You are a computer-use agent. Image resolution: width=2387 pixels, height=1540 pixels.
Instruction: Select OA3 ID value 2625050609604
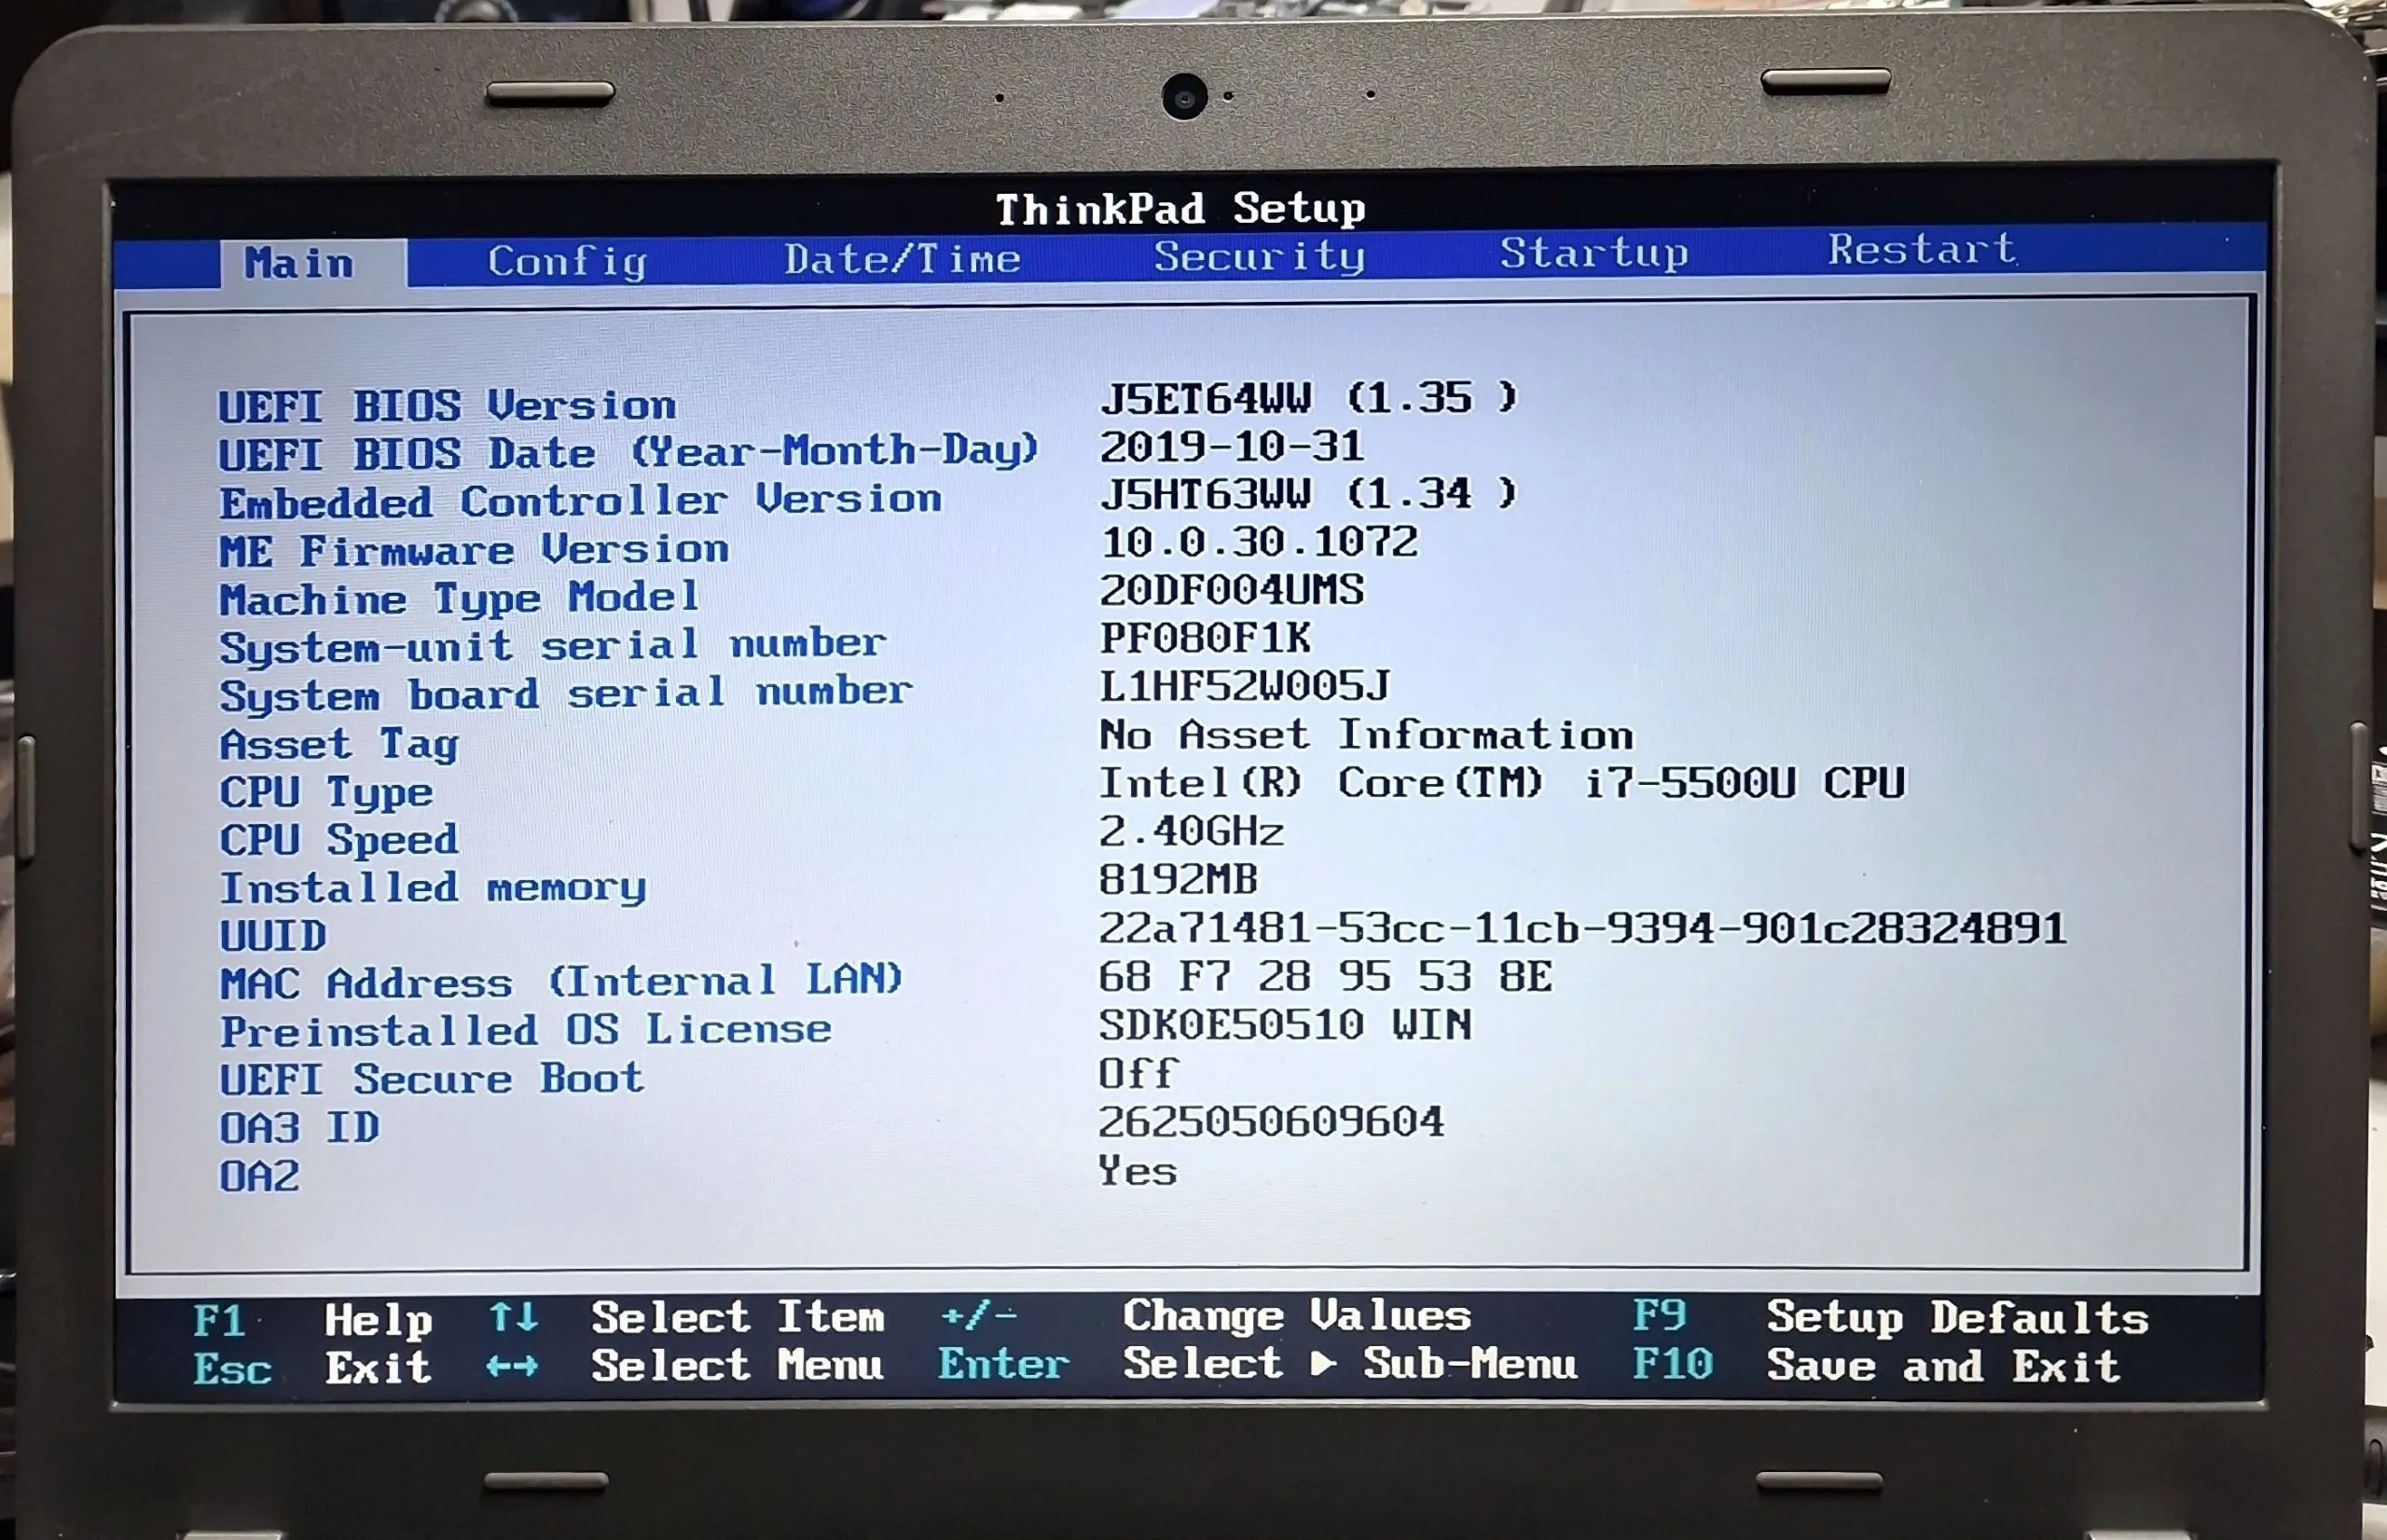point(1272,1122)
